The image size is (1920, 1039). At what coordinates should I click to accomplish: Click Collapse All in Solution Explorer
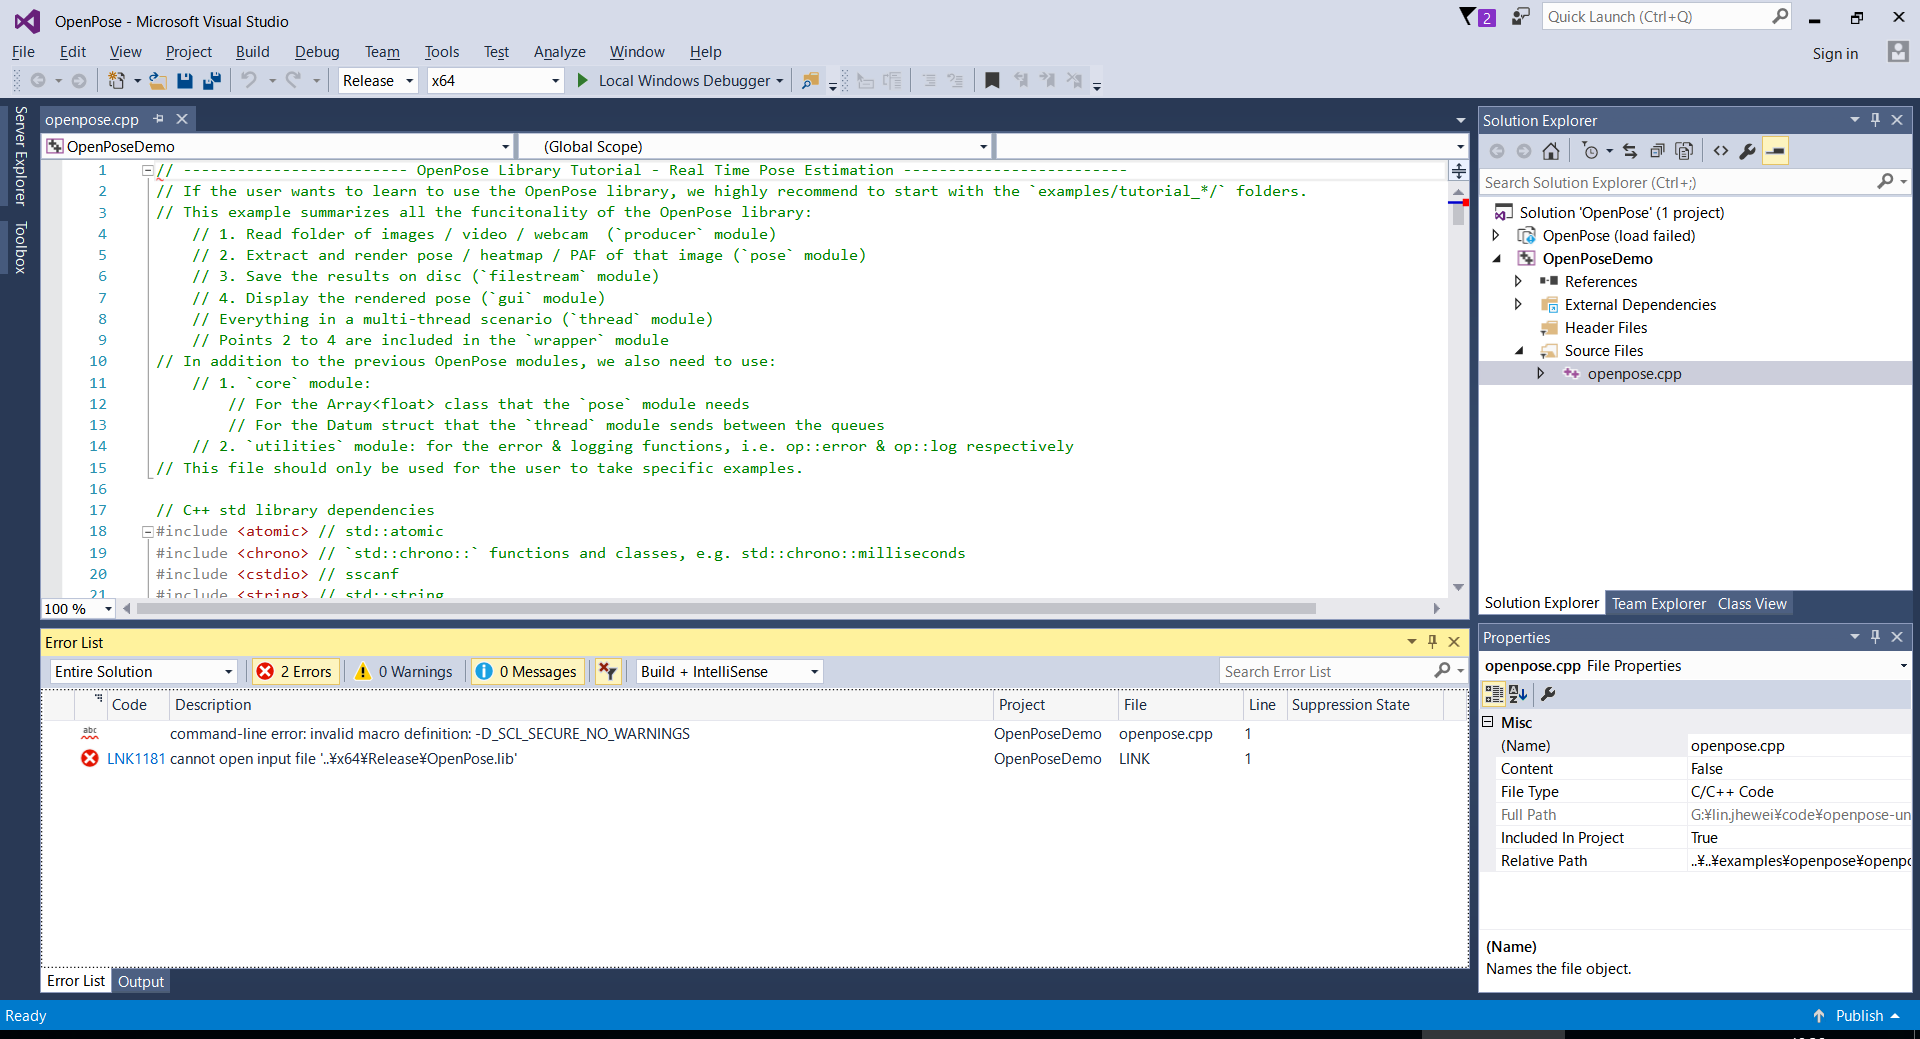pos(1657,151)
